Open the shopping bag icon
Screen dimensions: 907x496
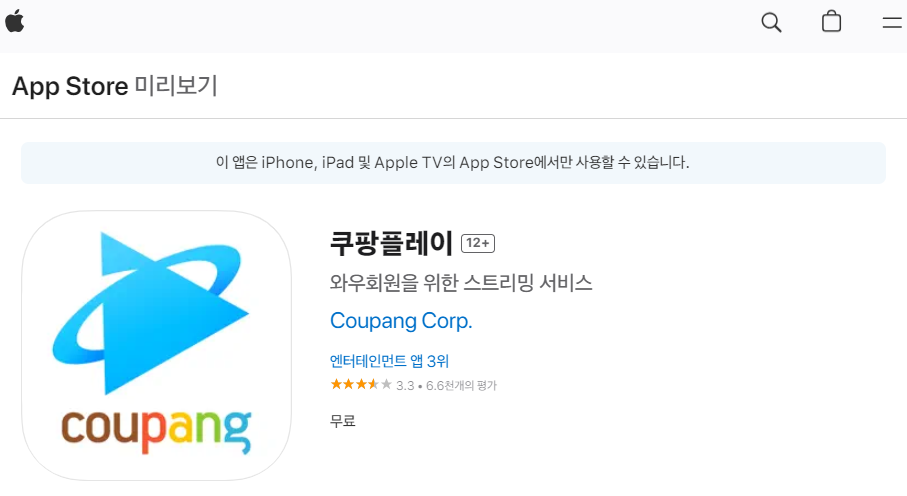[x=831, y=21]
